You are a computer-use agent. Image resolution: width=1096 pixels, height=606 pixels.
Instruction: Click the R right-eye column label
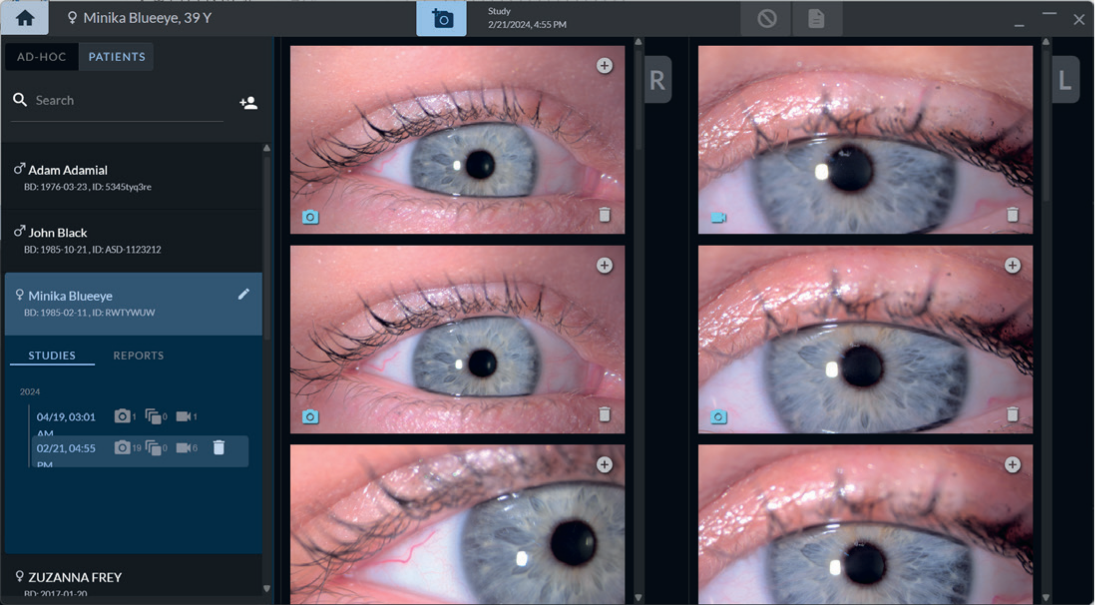click(658, 80)
